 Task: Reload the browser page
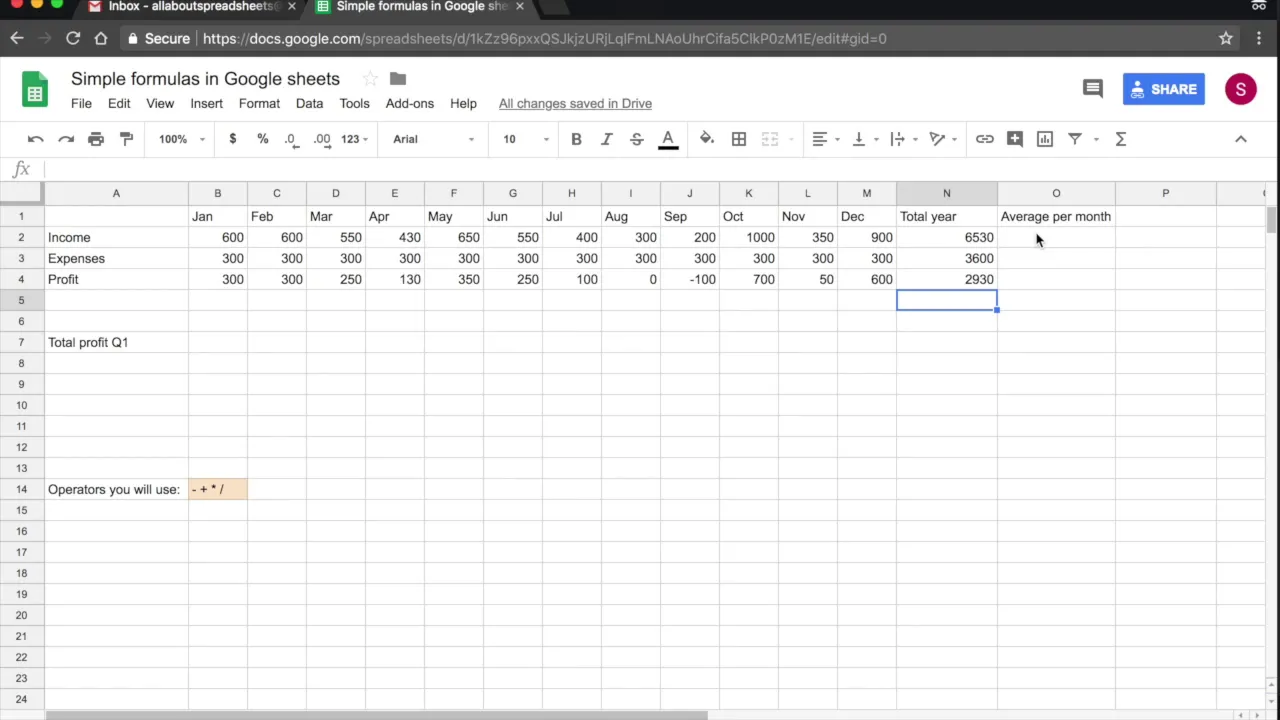point(73,38)
